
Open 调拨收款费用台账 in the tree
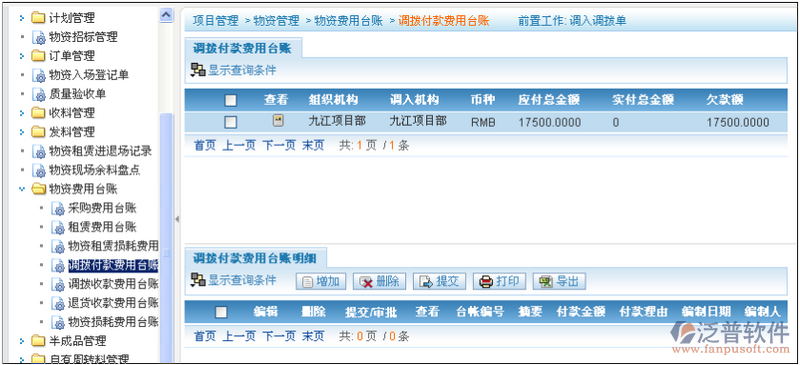point(113,284)
